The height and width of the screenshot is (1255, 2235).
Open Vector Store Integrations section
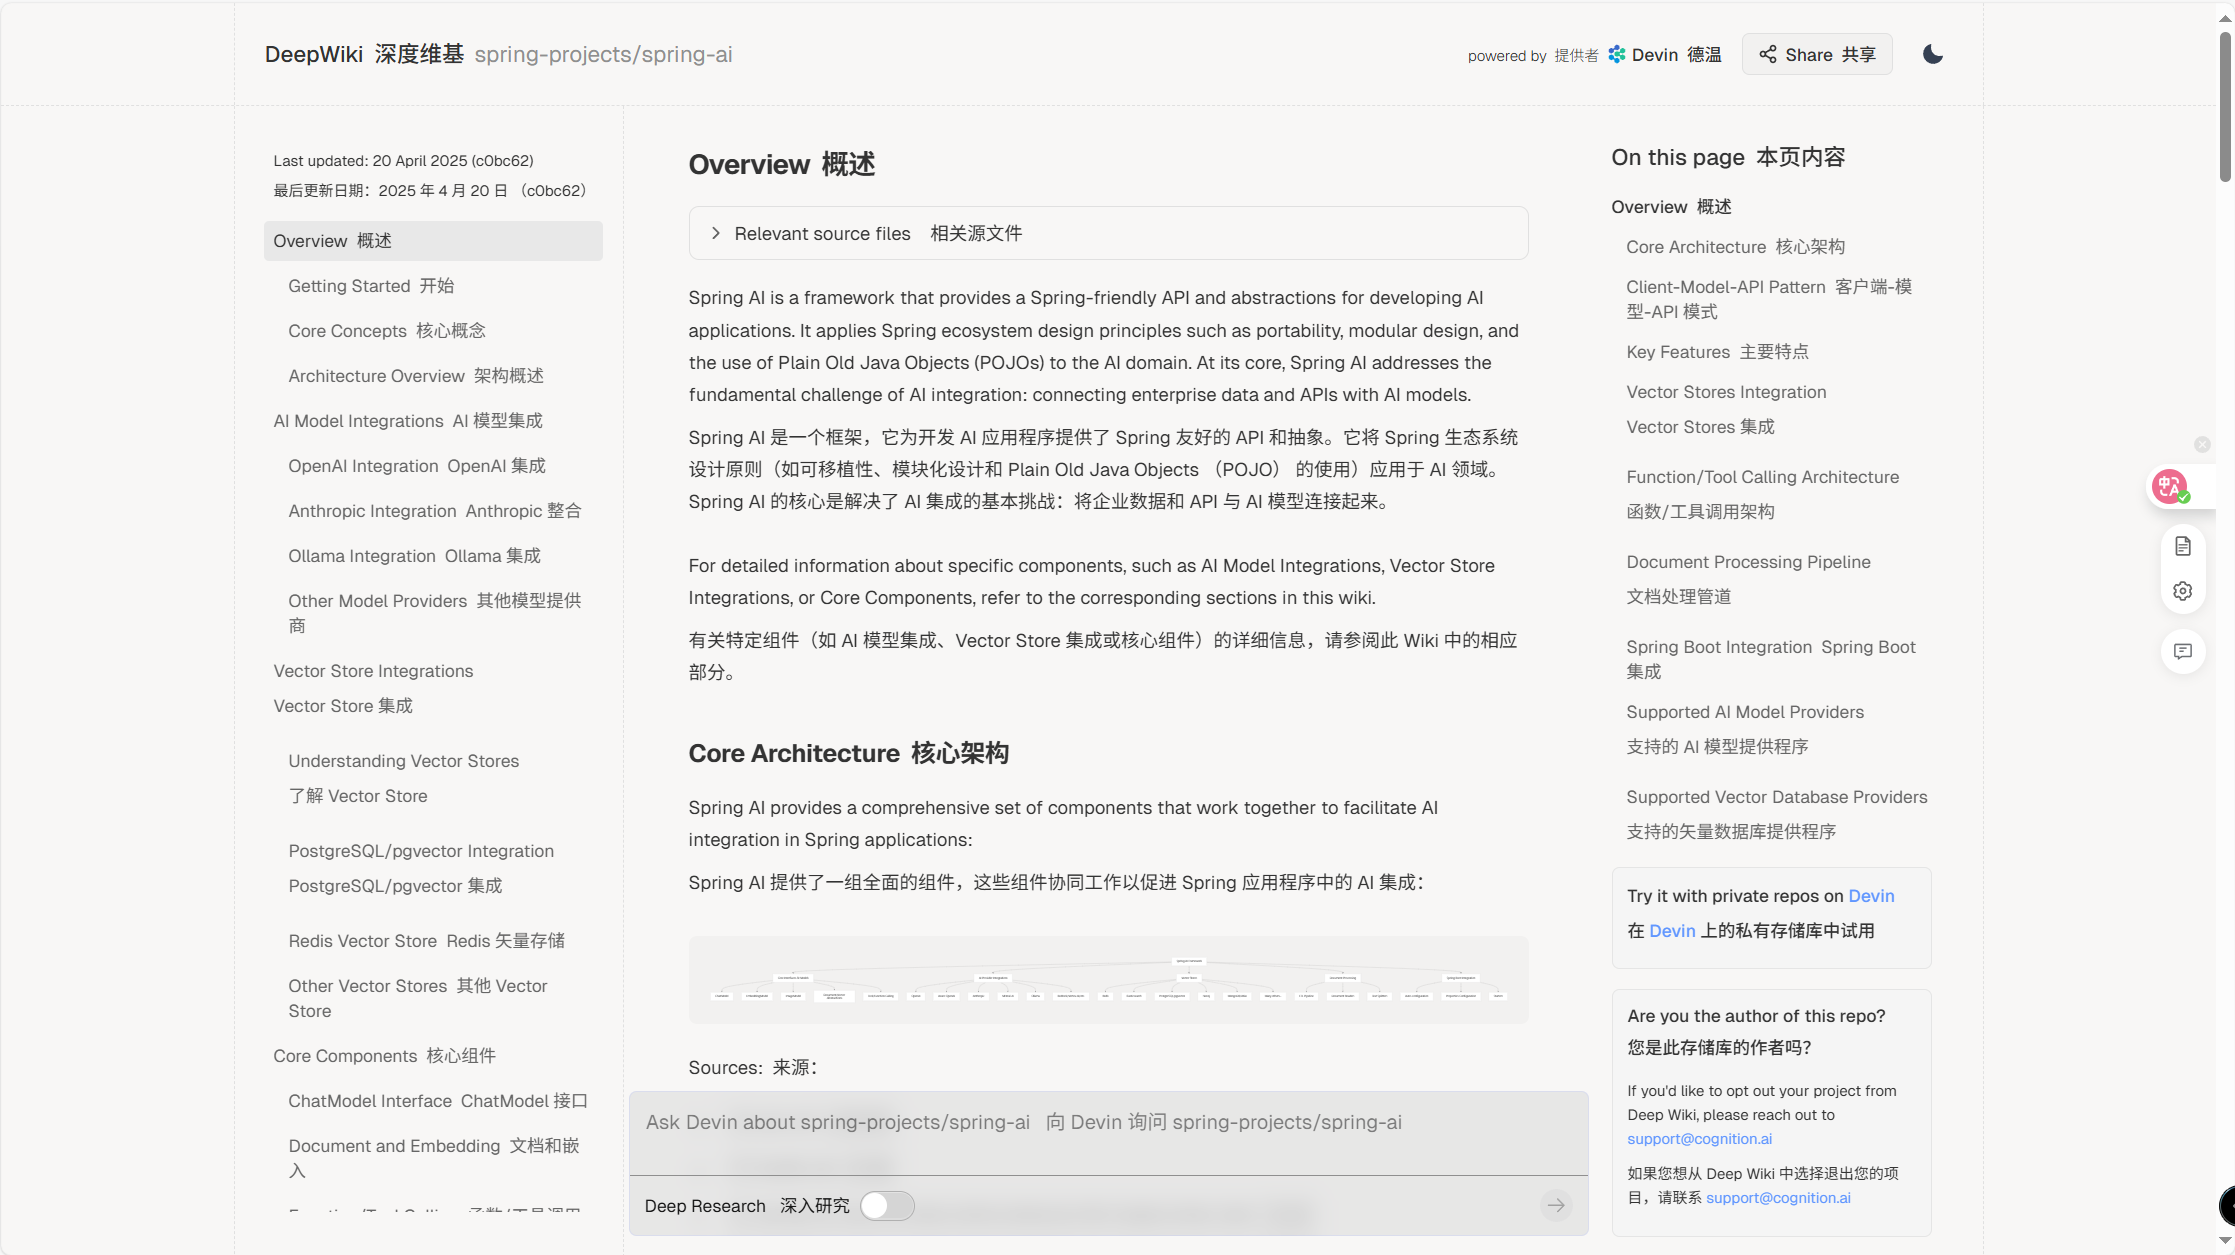click(373, 688)
